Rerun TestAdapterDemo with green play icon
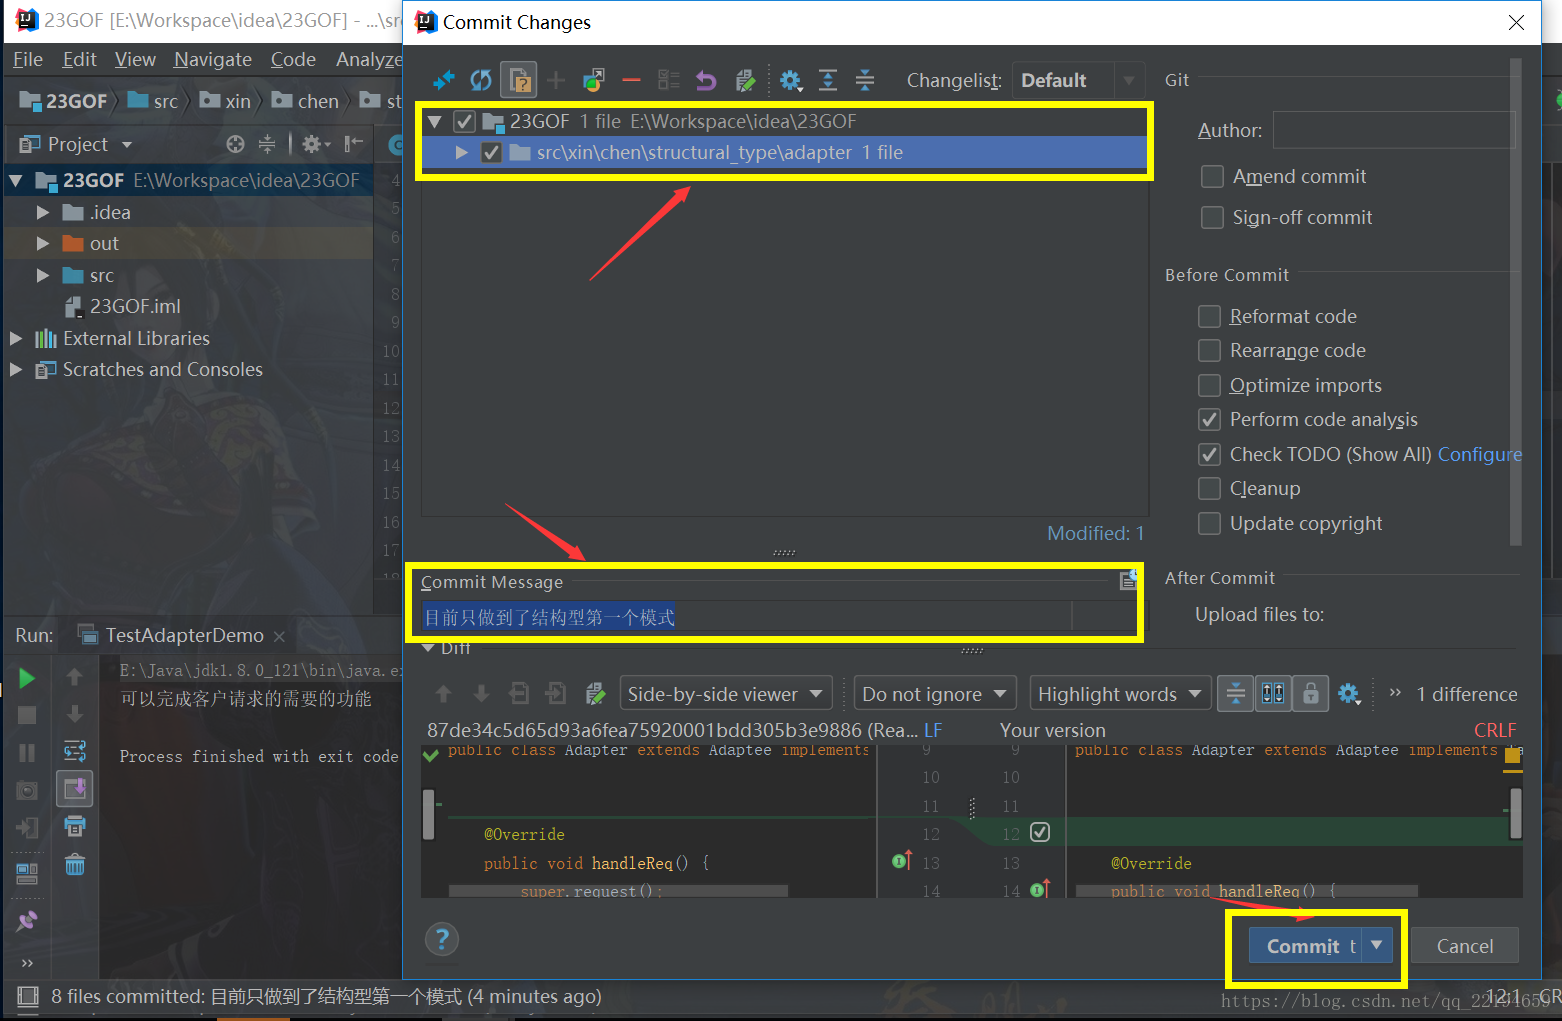Viewport: 1562px width, 1021px height. coord(27,678)
